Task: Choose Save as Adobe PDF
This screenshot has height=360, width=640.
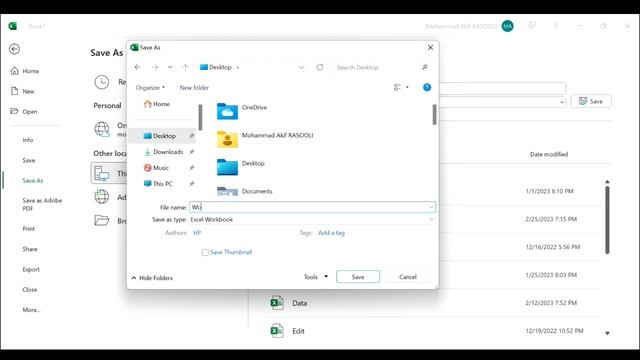Action: (x=42, y=204)
